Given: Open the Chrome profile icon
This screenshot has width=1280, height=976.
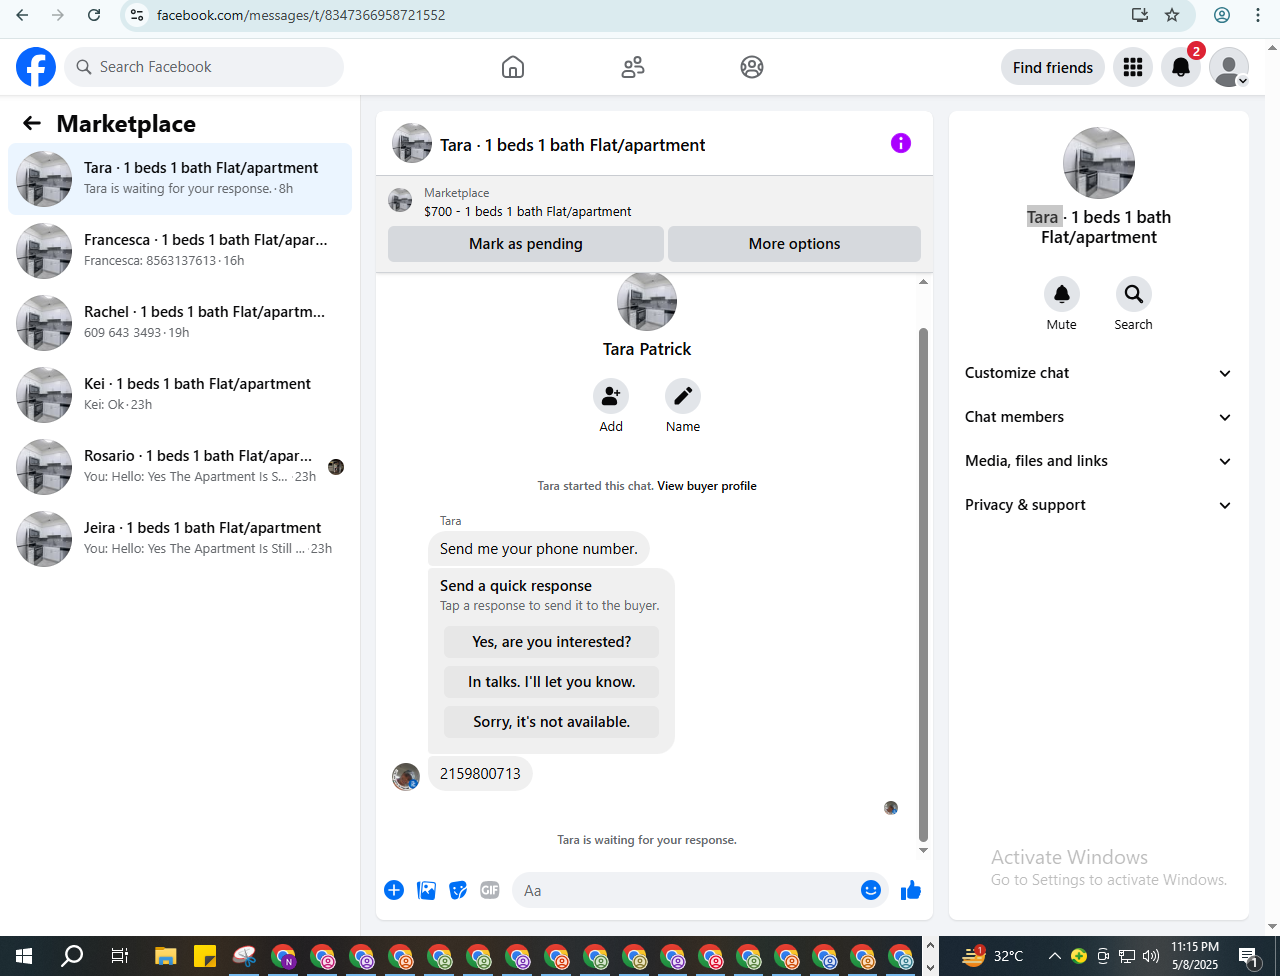Looking at the screenshot, I should point(1222,15).
